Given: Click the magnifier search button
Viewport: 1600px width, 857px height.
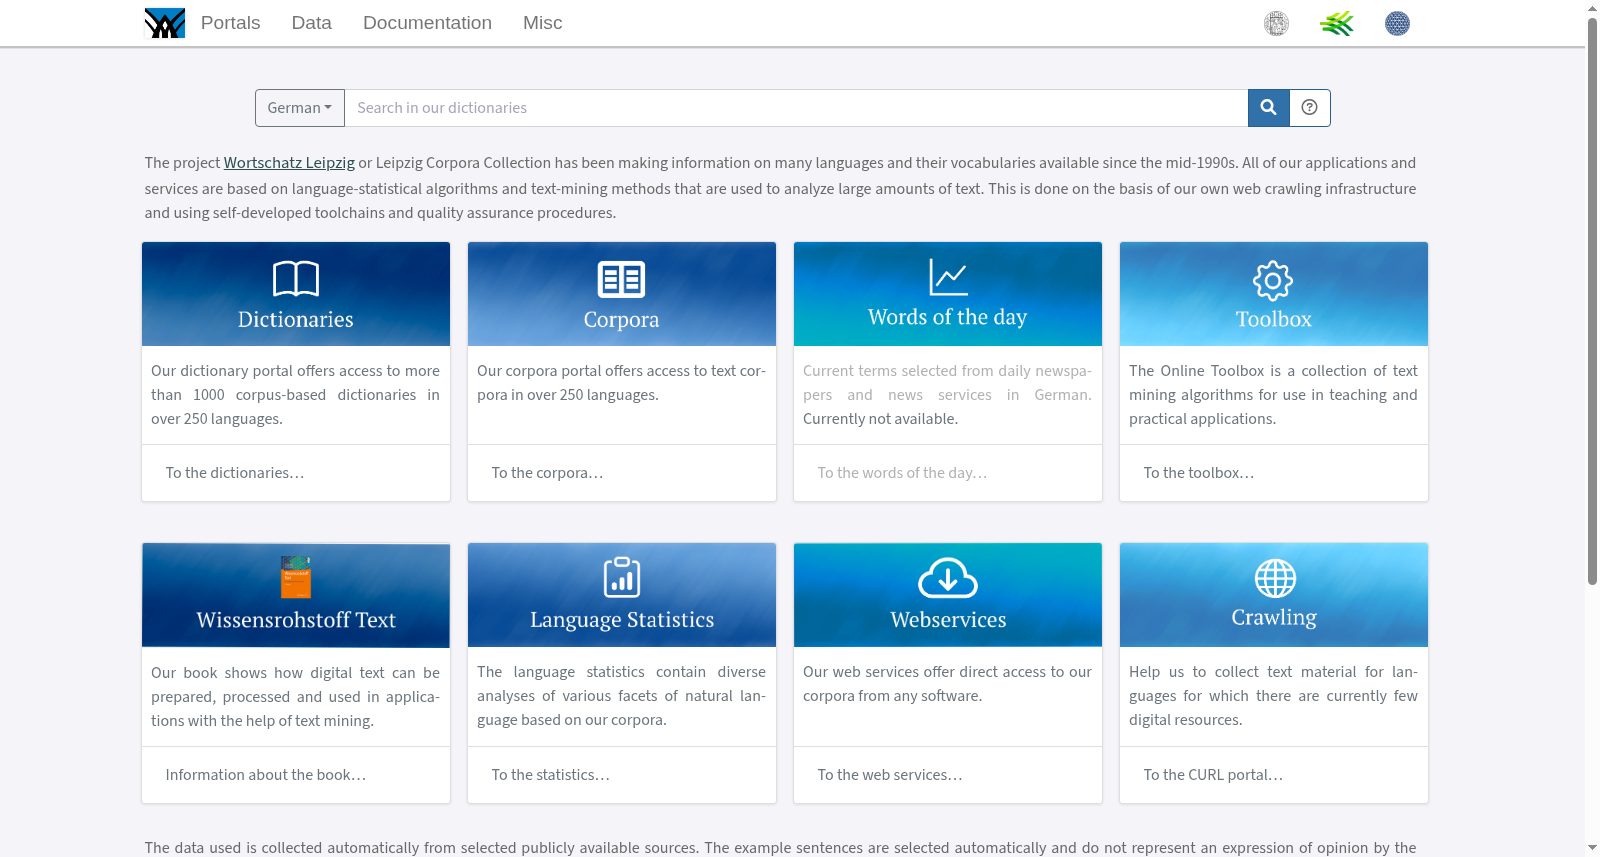Looking at the screenshot, I should [1268, 108].
